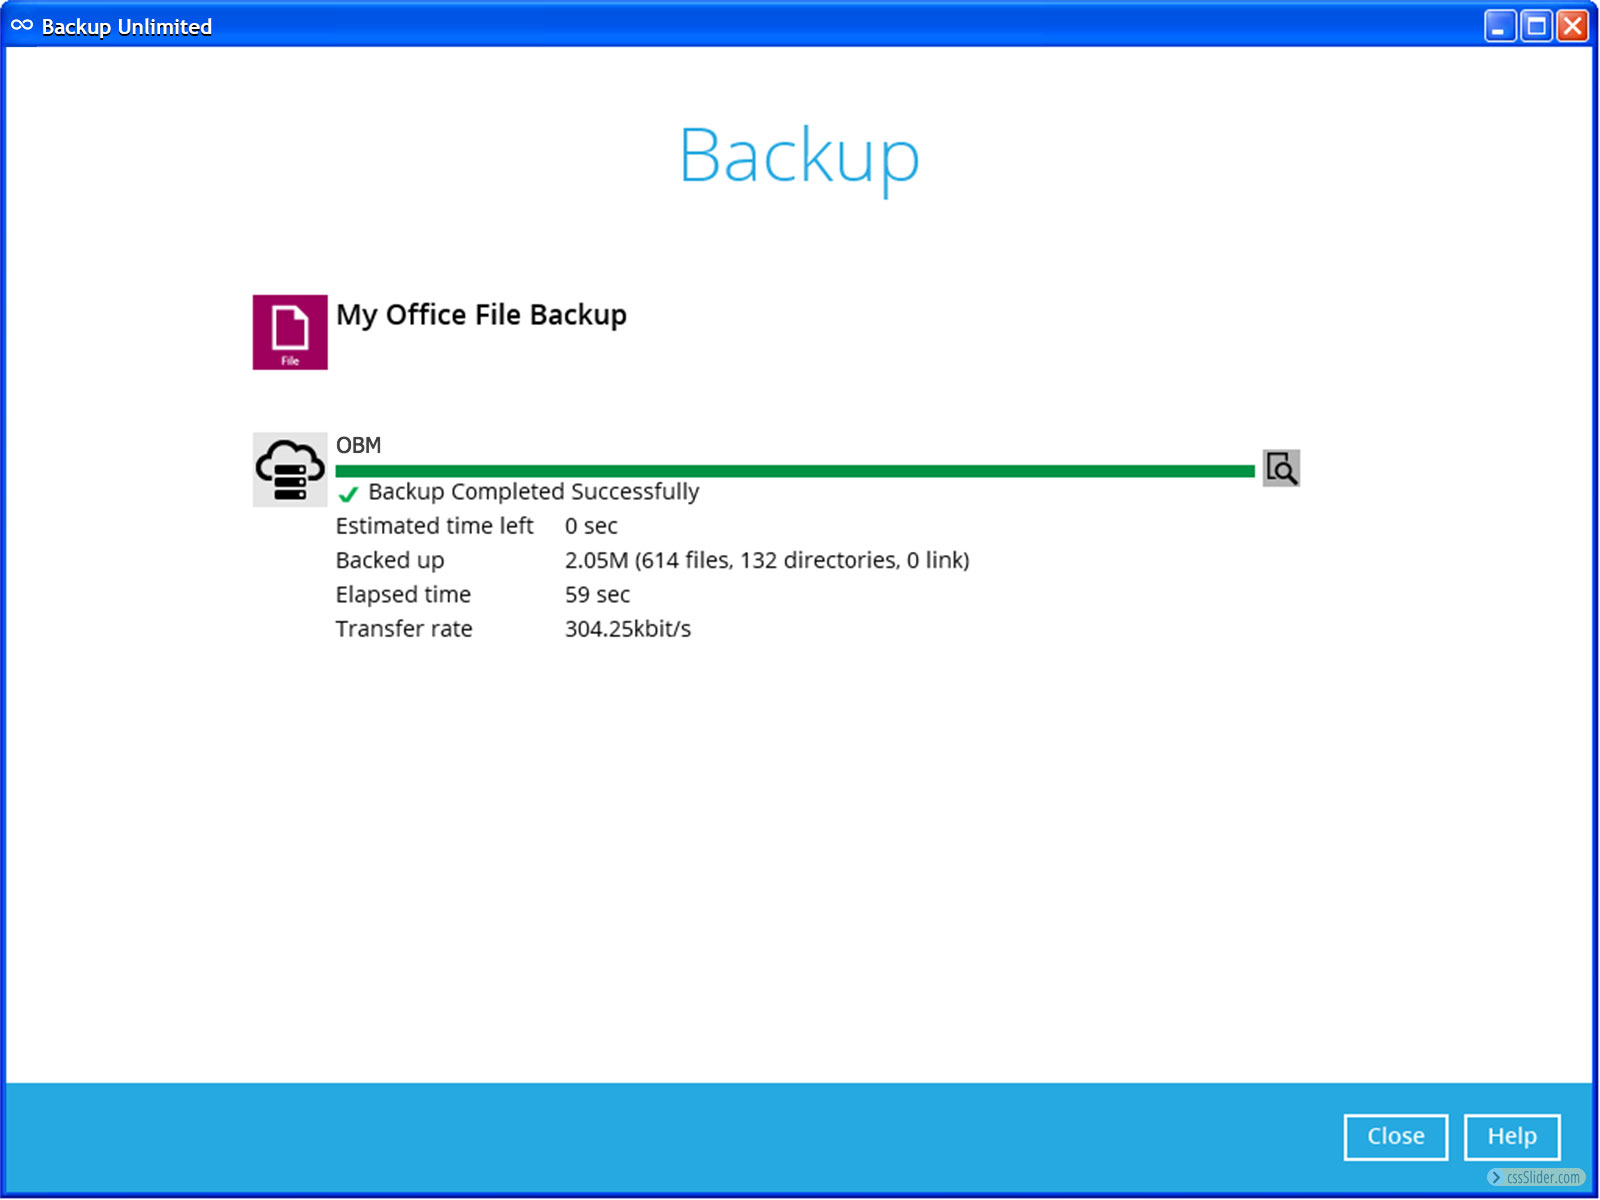This screenshot has height=1200, width=1600.
Task: Click the magenta File backup set icon
Action: (289, 332)
